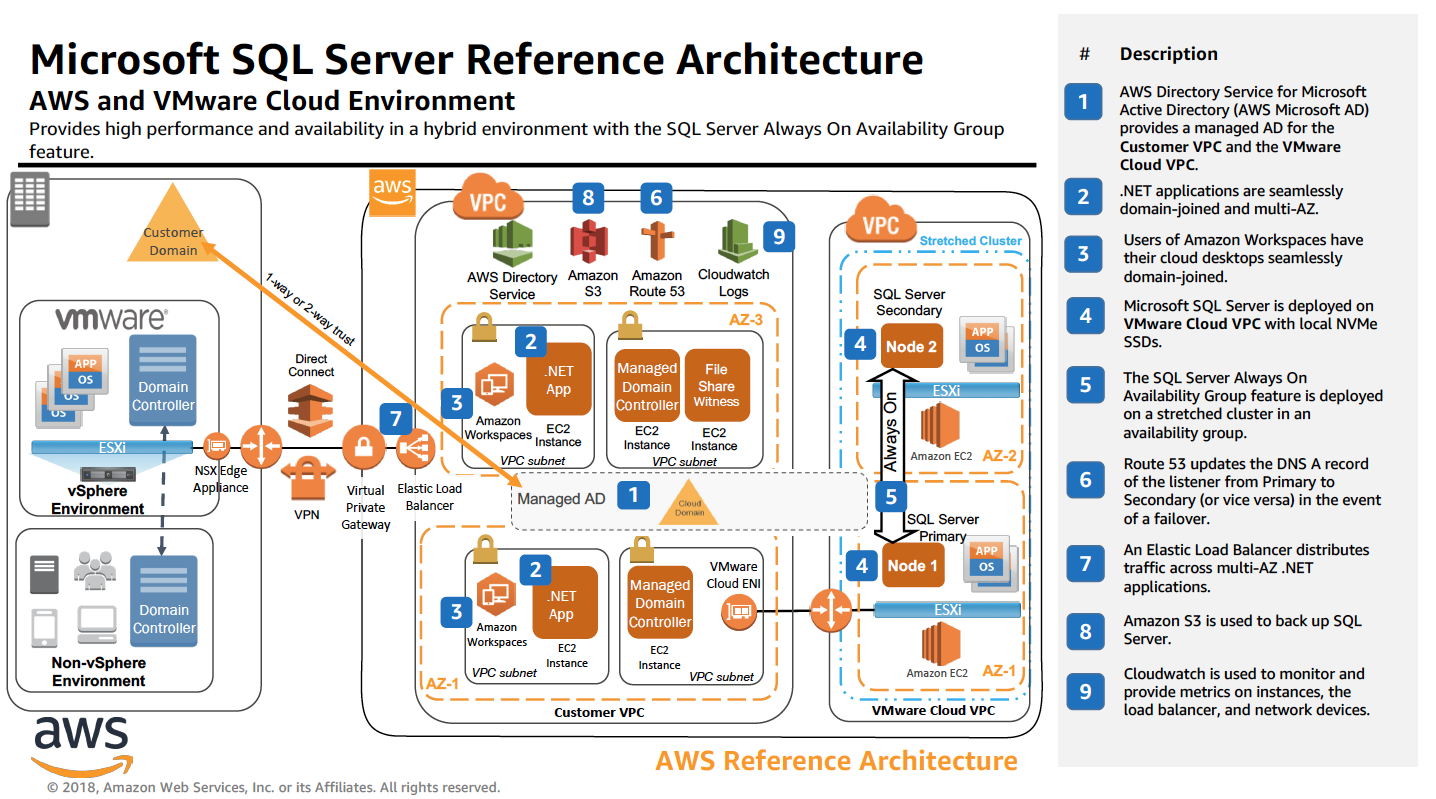Select the 'SQL Server Secondary' label
Viewport: 1436px width, 799px height.
(x=909, y=302)
